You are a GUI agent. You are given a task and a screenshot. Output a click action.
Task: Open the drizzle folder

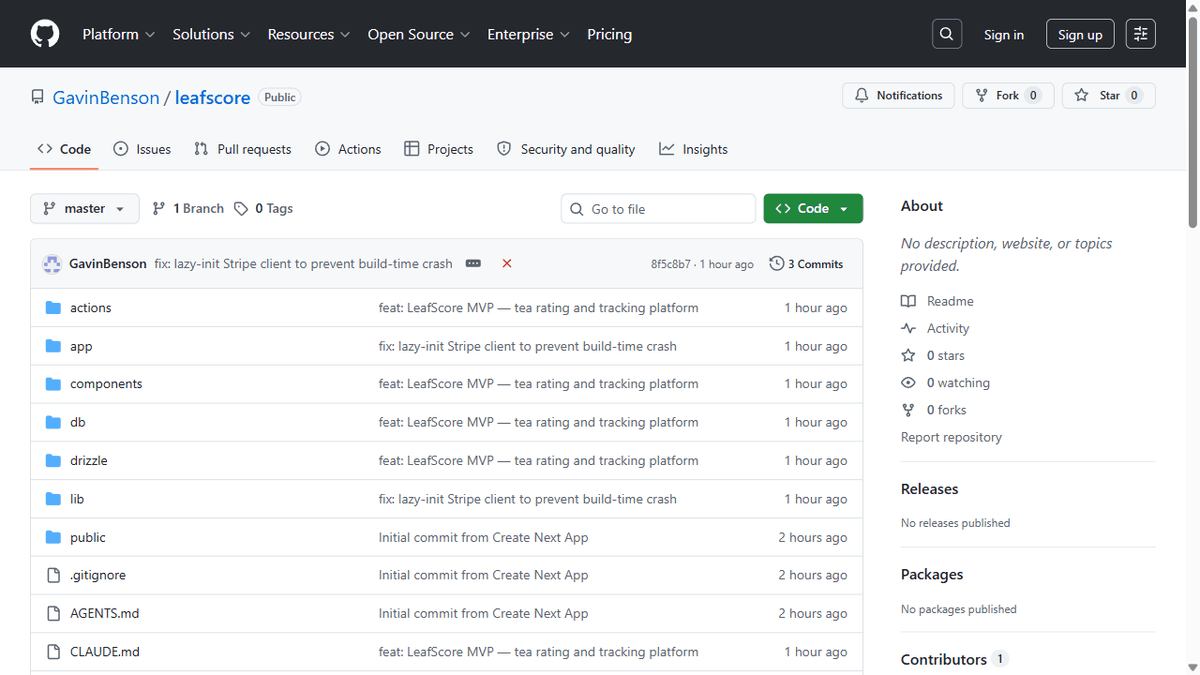89,461
